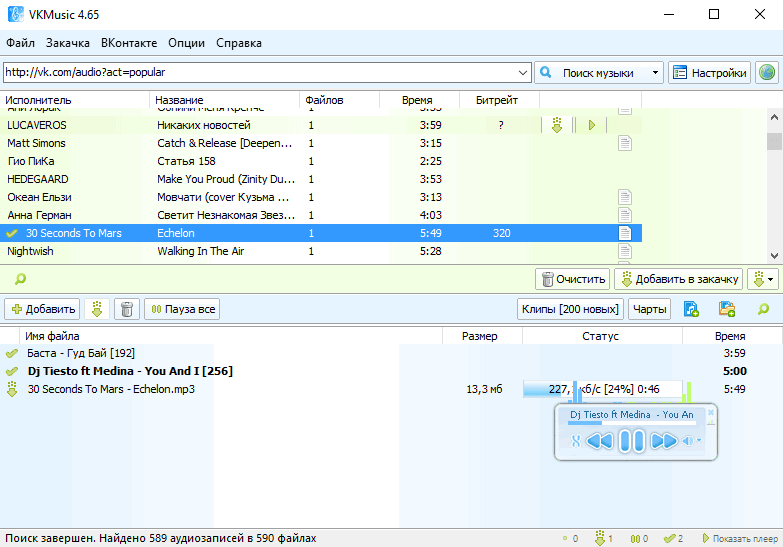Click the Настройки button
783x547 pixels.
click(x=709, y=73)
